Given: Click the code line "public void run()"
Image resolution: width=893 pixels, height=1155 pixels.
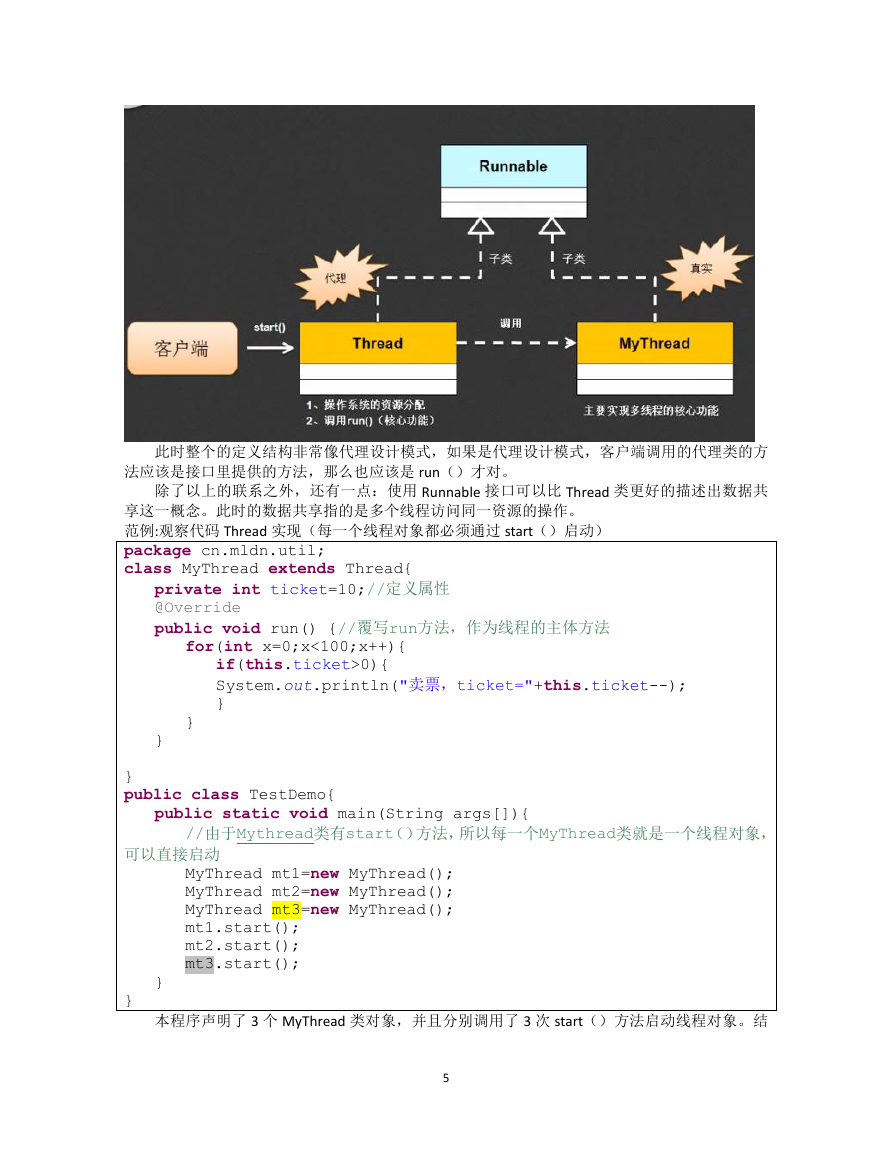Looking at the screenshot, I should 382,628.
